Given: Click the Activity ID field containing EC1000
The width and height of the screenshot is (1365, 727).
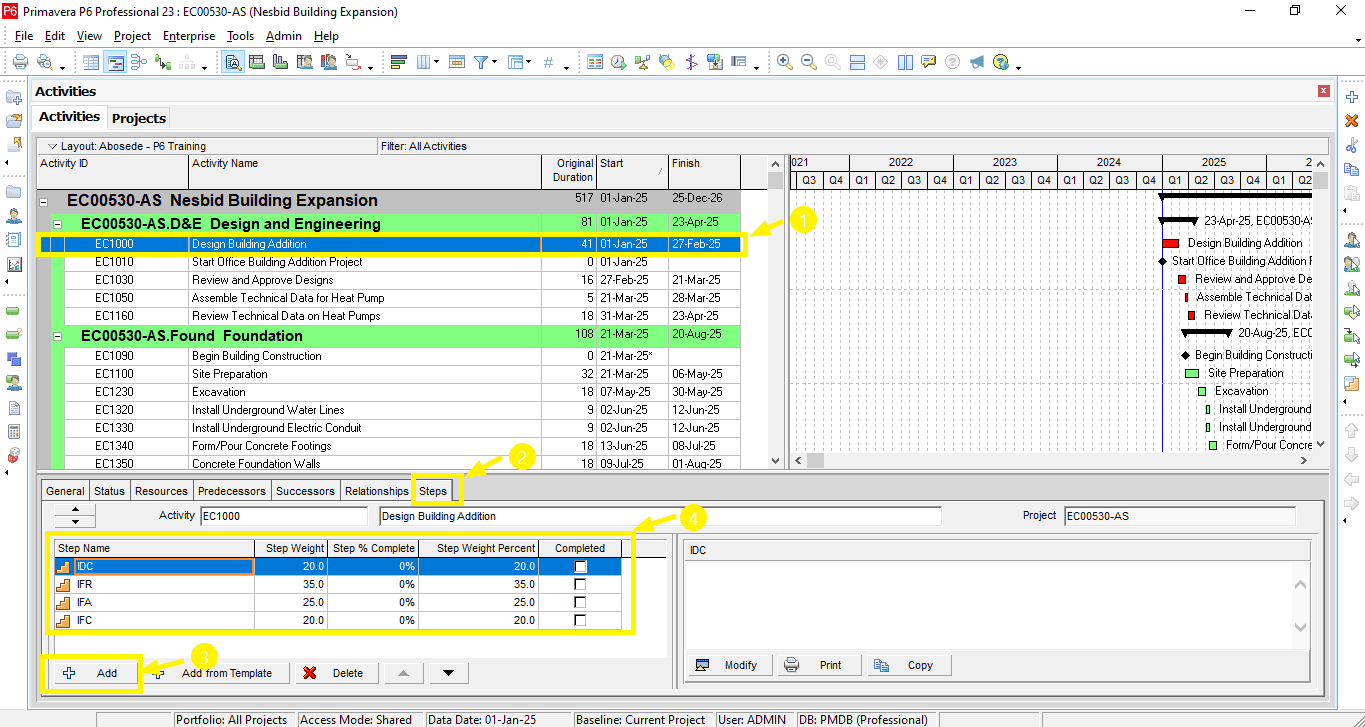Looking at the screenshot, I should coord(284,516).
